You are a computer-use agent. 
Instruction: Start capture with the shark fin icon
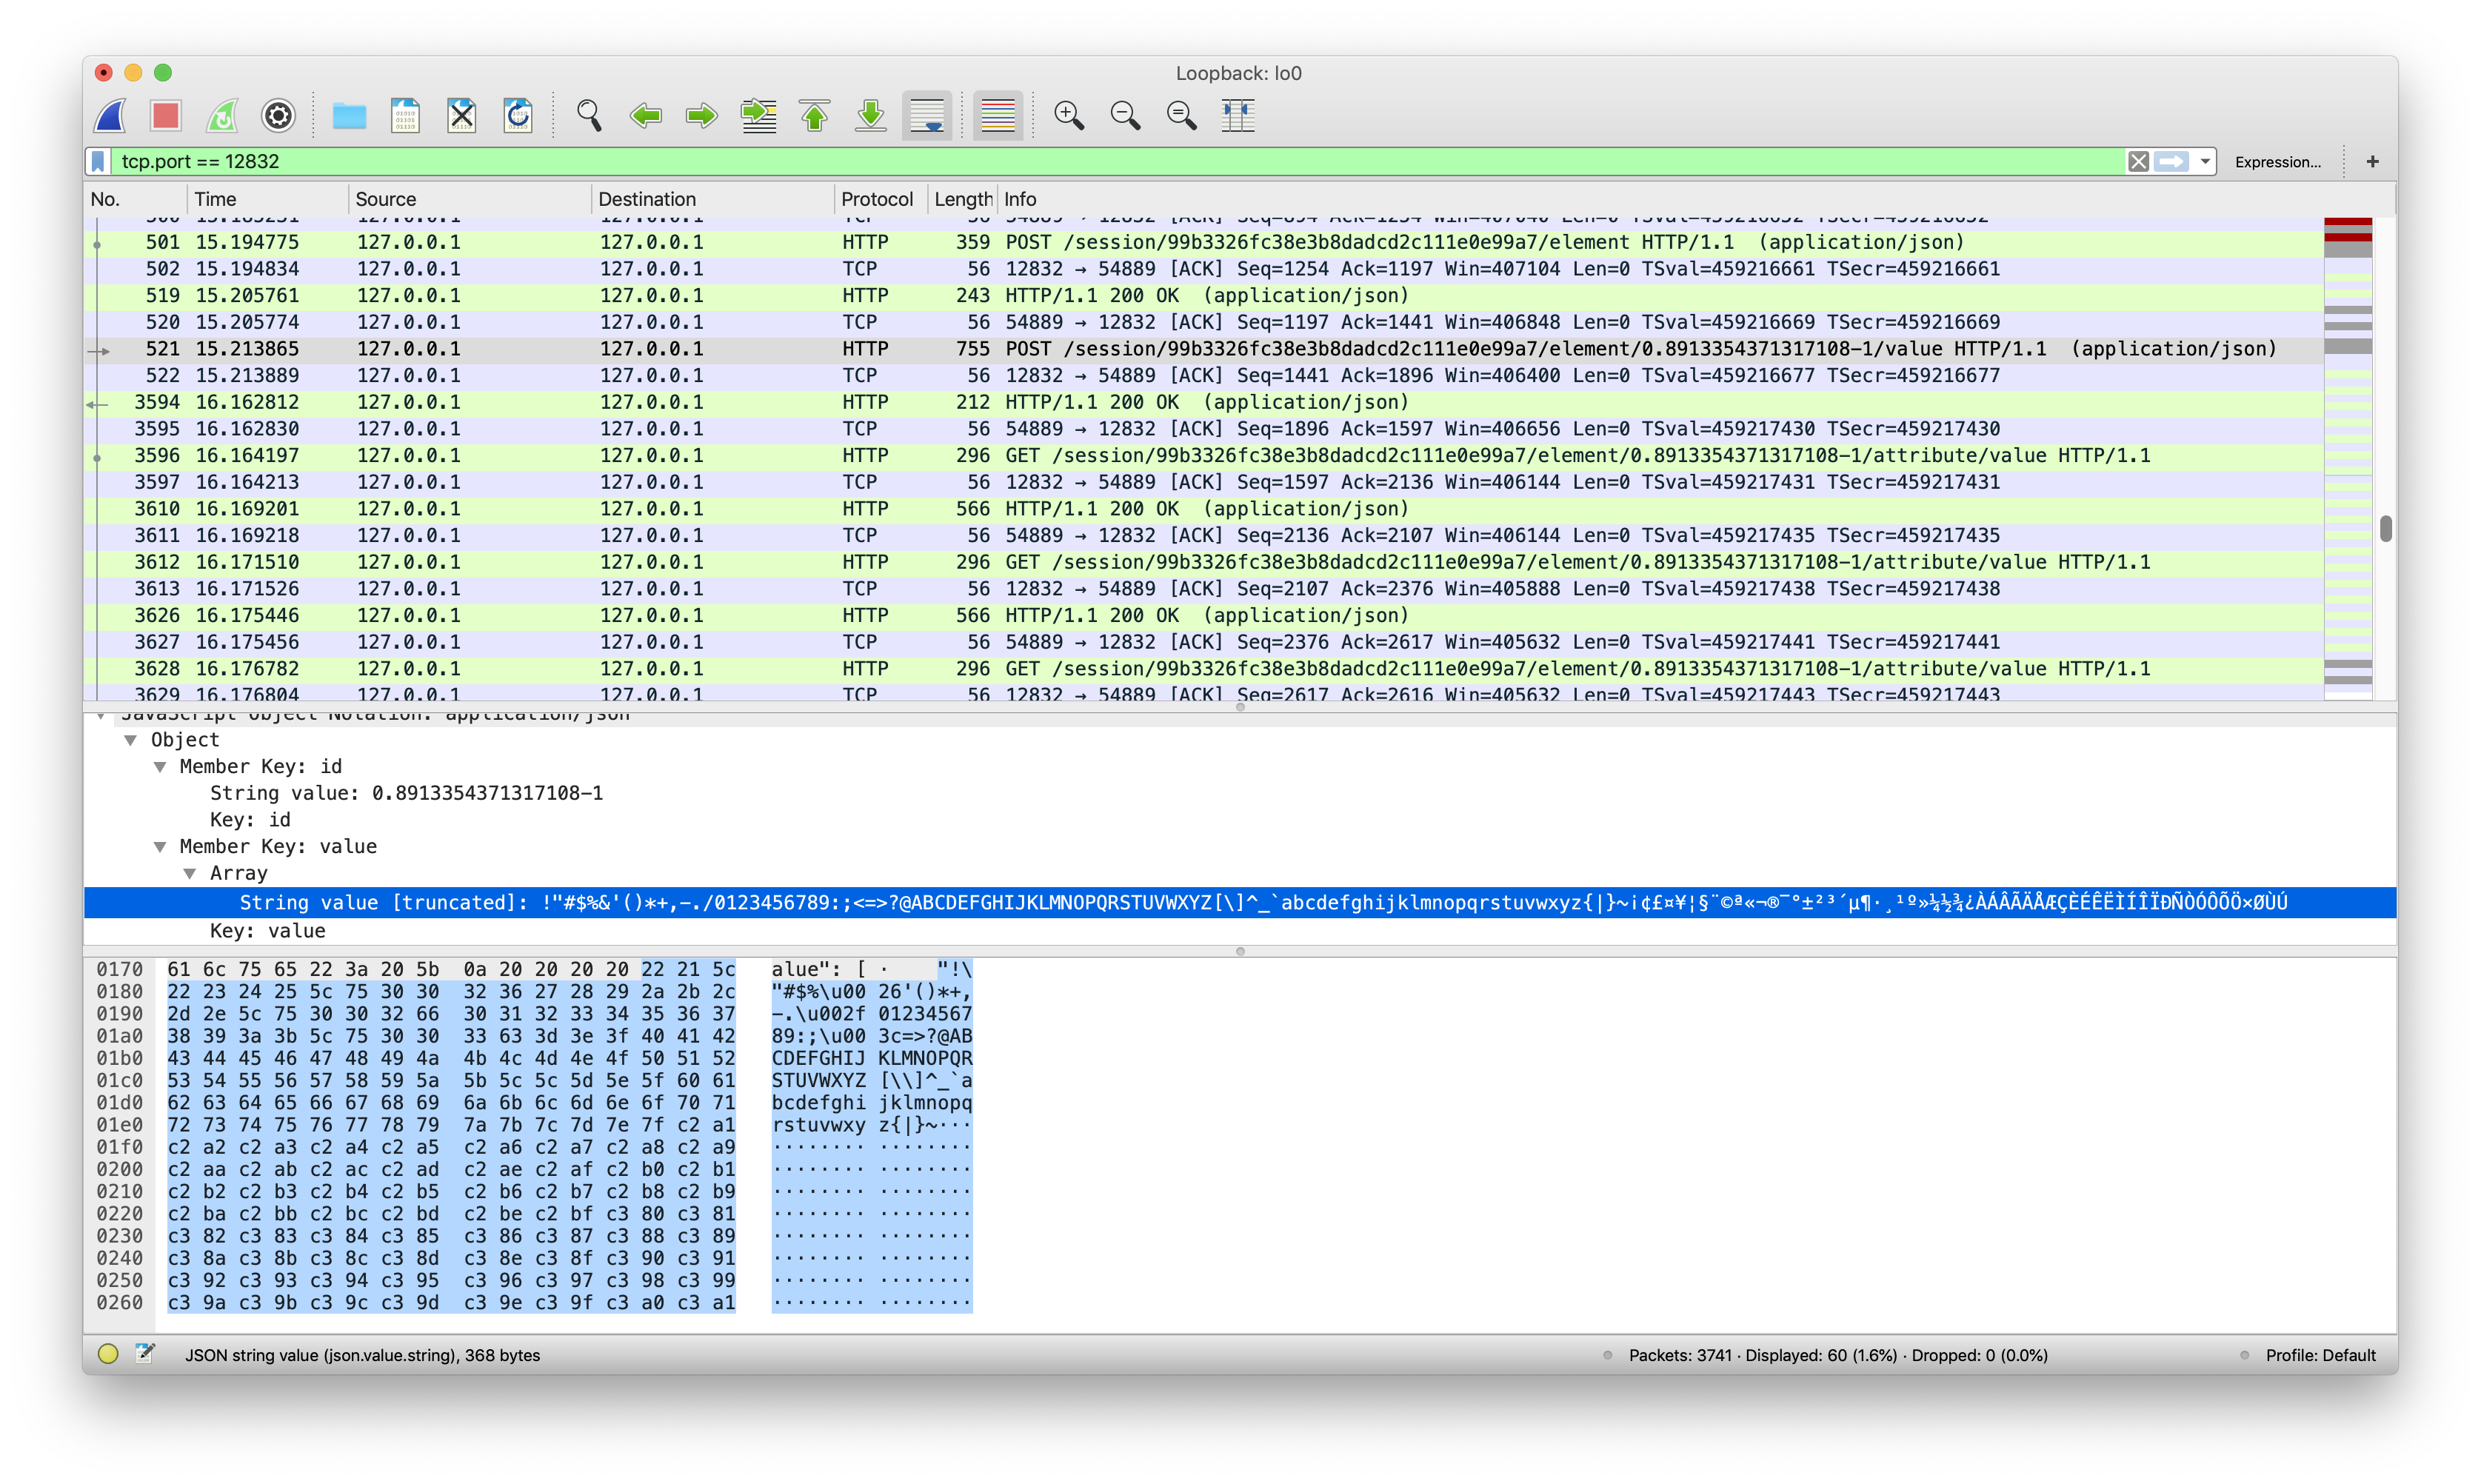111,116
